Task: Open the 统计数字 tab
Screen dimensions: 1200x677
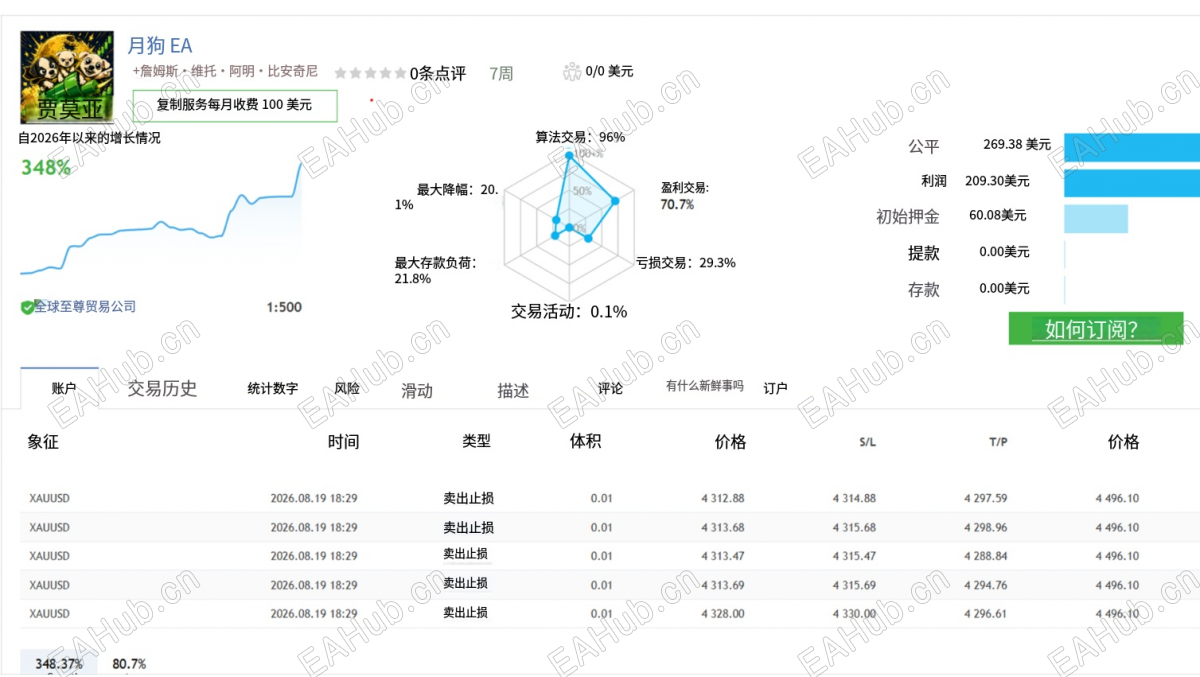Action: click(x=272, y=389)
